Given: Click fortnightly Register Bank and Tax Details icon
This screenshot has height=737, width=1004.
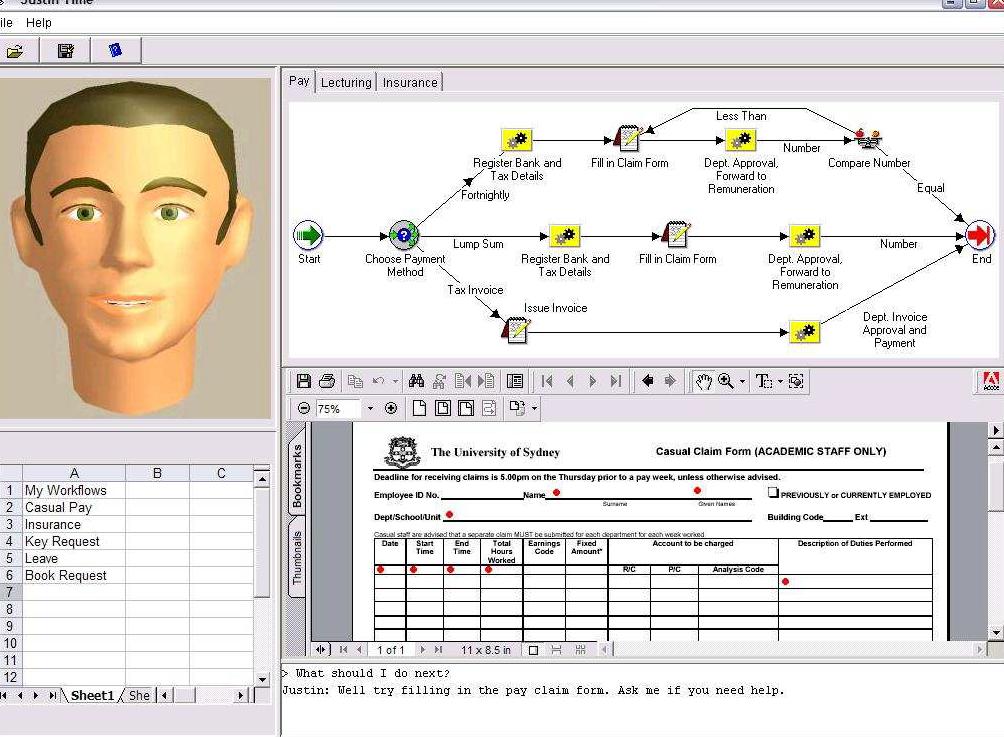Looking at the screenshot, I should 517,140.
